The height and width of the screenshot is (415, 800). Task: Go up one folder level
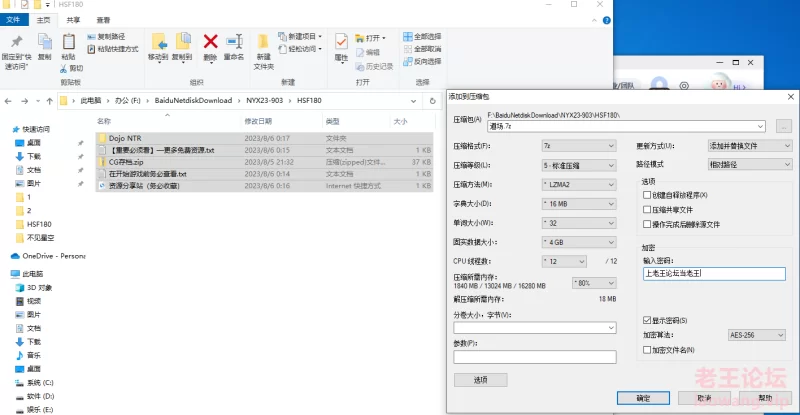click(49, 101)
